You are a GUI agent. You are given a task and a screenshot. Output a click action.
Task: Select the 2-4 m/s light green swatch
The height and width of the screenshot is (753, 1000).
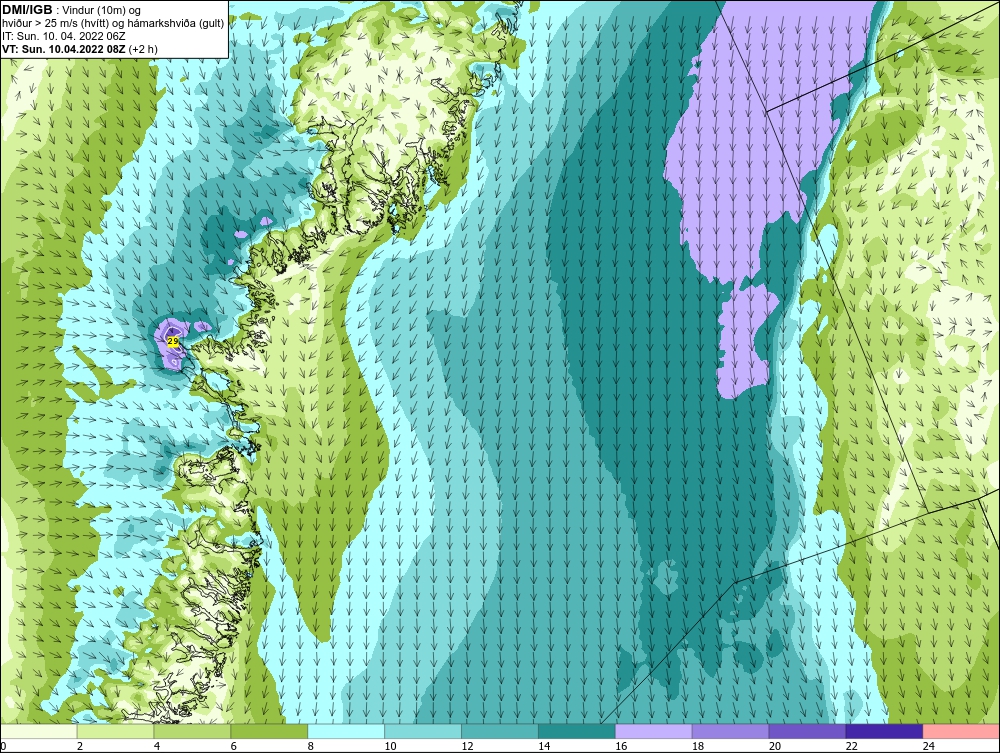pos(115,731)
